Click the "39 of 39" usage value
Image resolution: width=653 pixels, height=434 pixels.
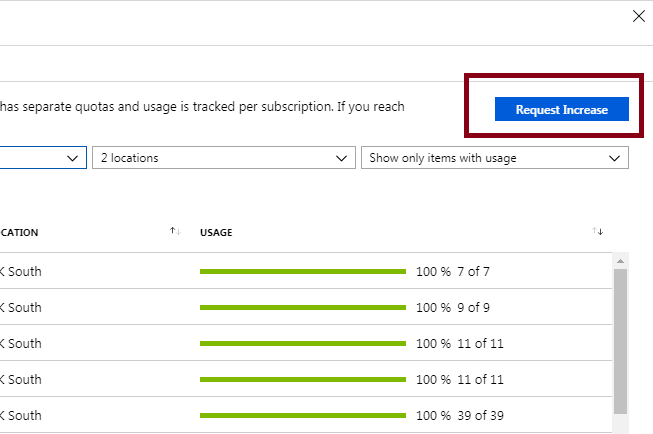pyautogui.click(x=480, y=415)
